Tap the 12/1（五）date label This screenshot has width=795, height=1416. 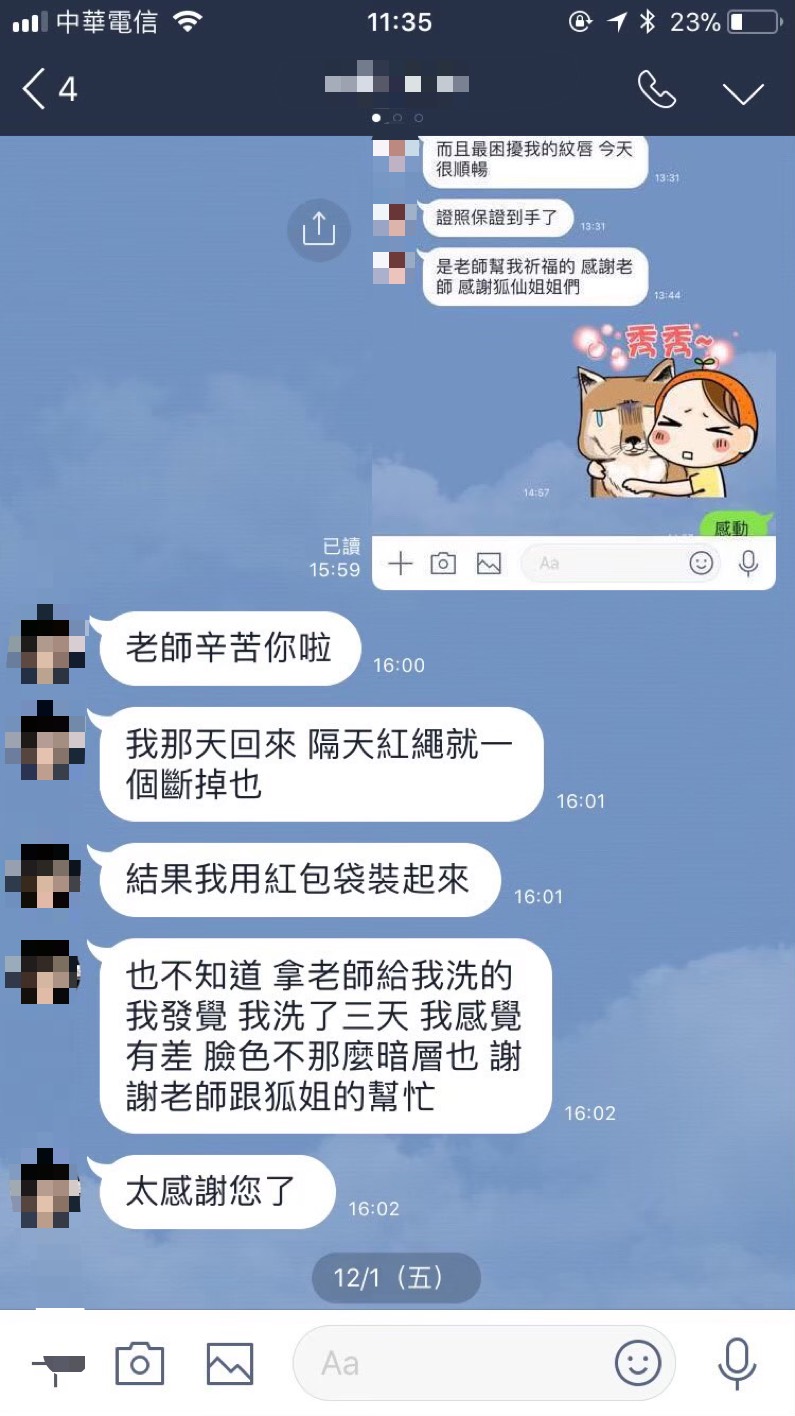tap(396, 1277)
